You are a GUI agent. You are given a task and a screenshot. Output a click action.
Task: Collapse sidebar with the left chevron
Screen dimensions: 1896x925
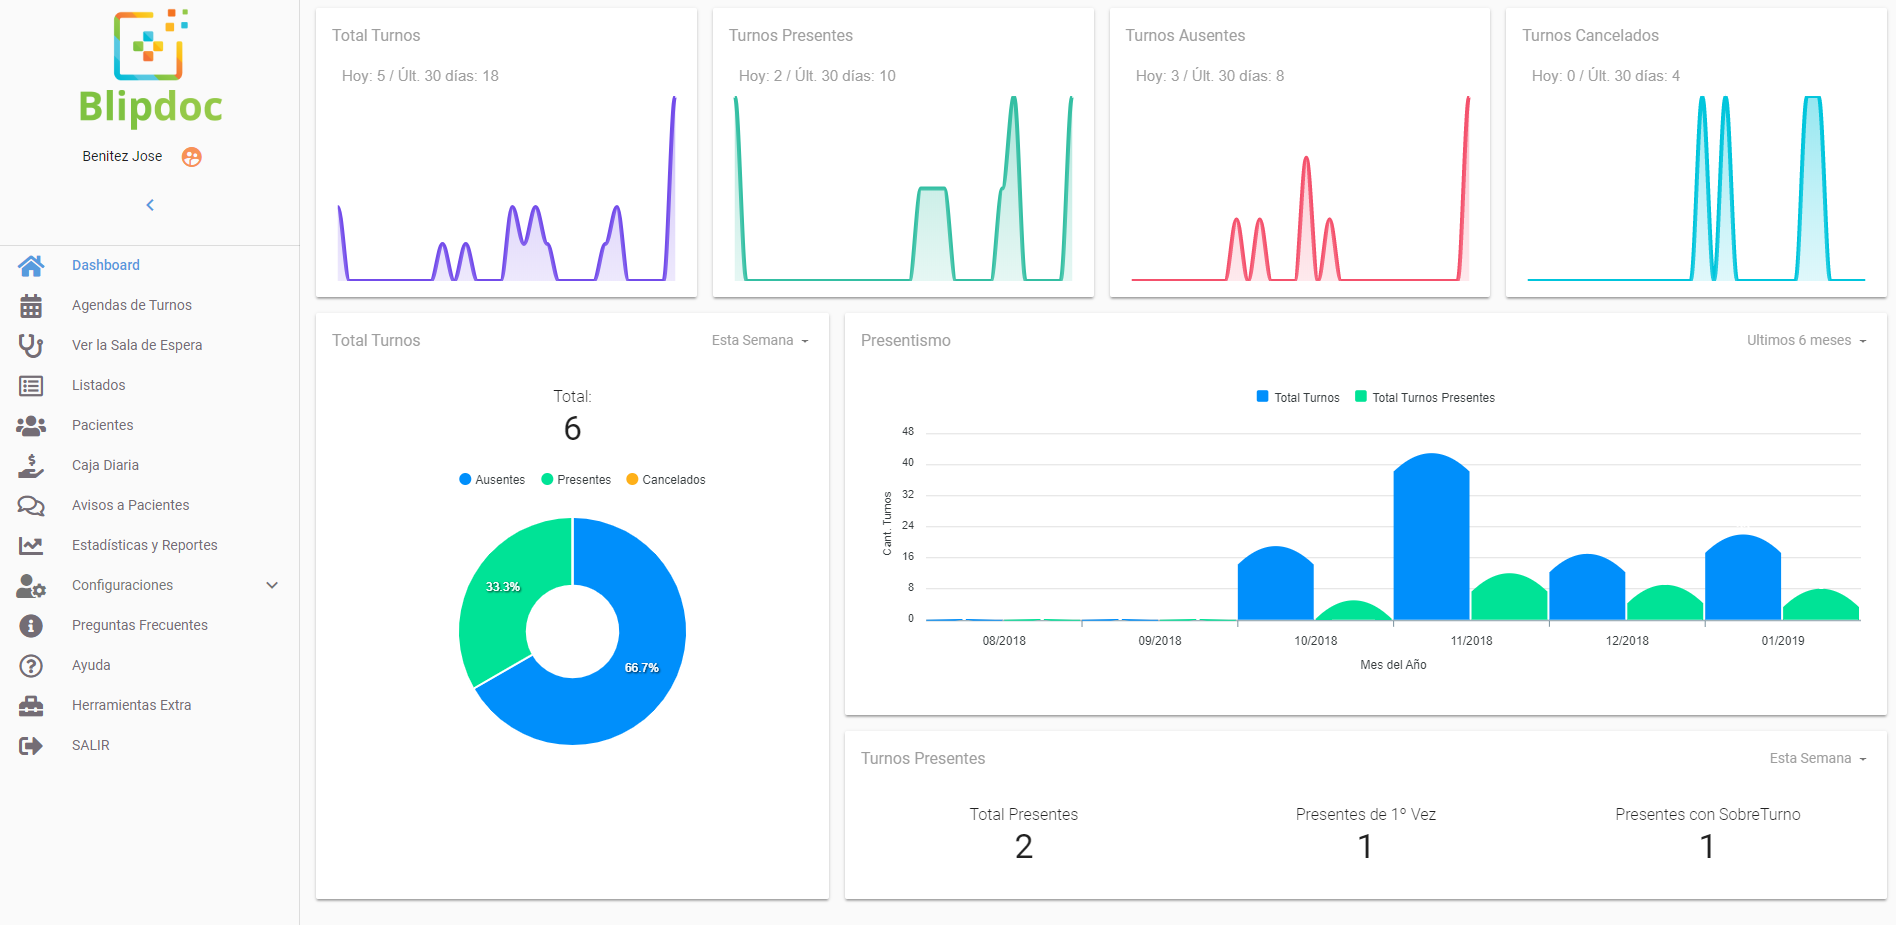pyautogui.click(x=150, y=205)
